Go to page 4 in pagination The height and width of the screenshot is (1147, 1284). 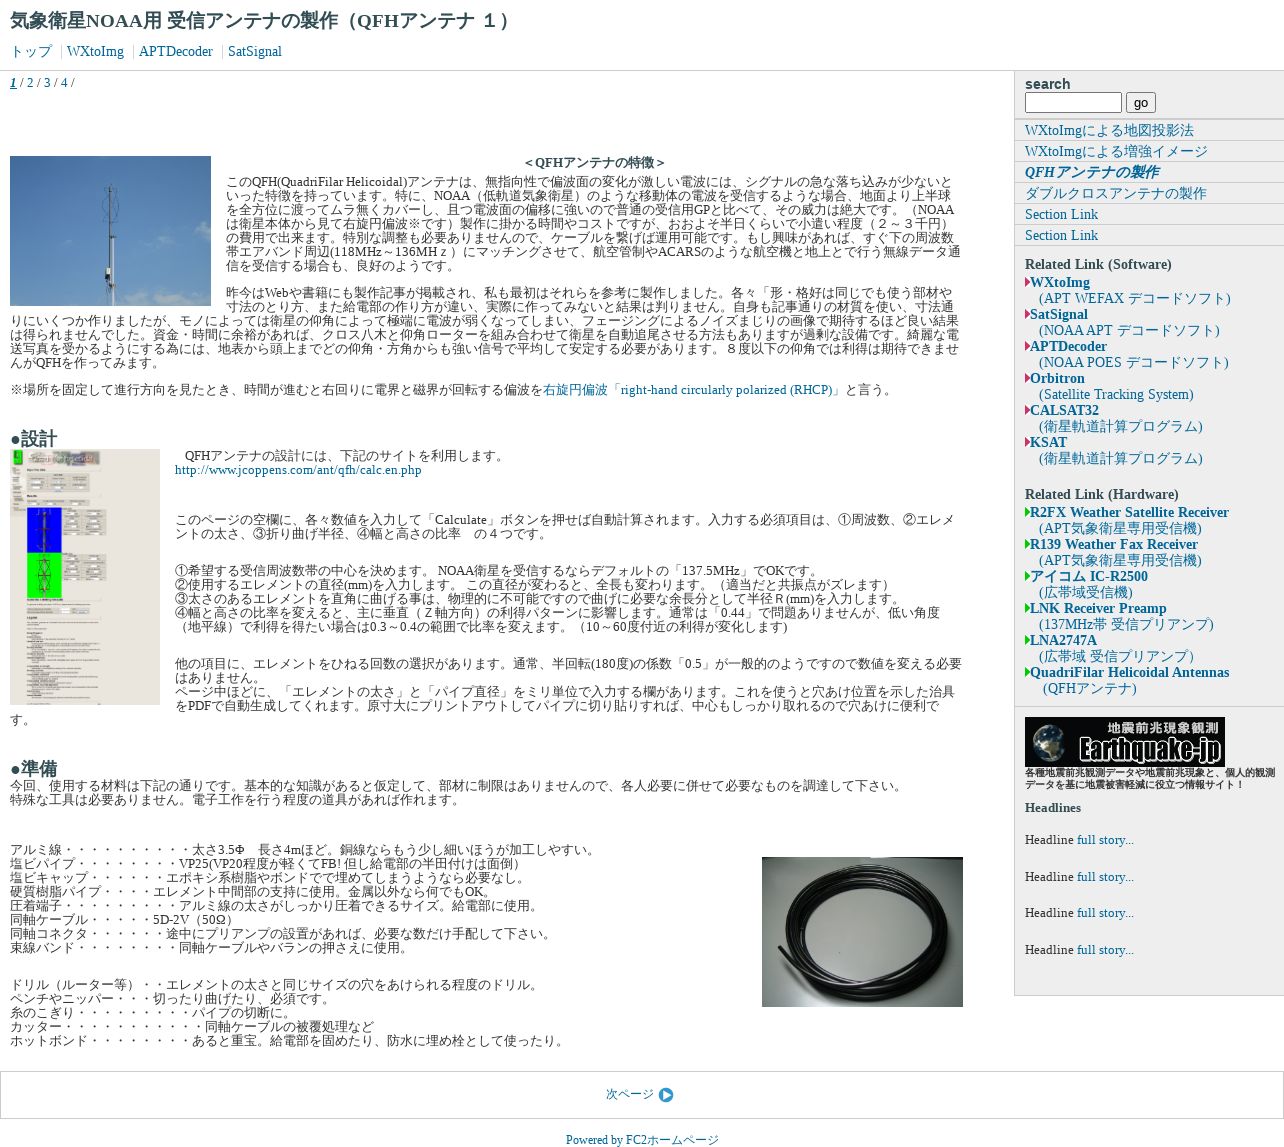point(64,83)
